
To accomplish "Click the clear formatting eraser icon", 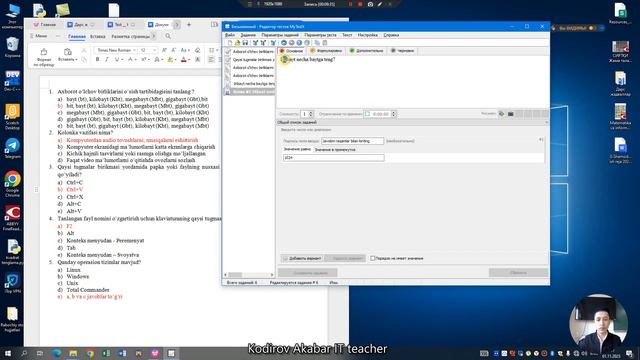I will coord(198,50).
